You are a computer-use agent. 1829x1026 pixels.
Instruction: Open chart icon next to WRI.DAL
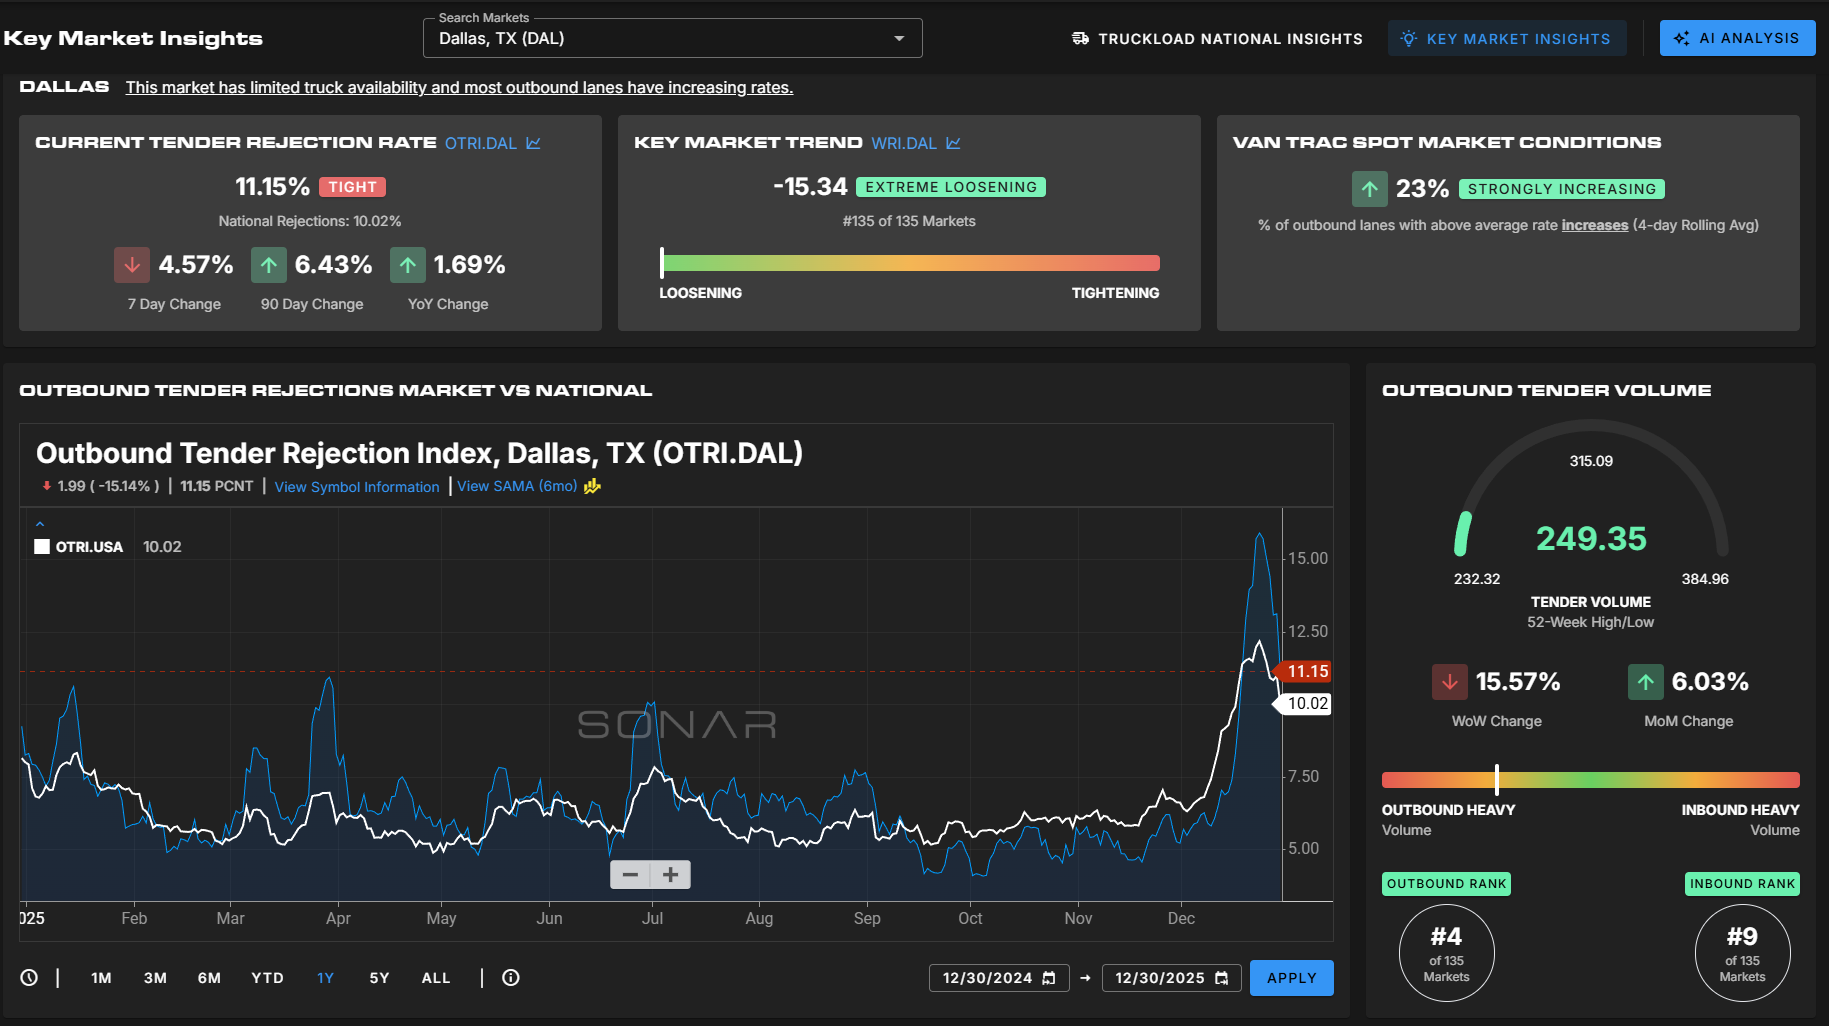tap(953, 143)
